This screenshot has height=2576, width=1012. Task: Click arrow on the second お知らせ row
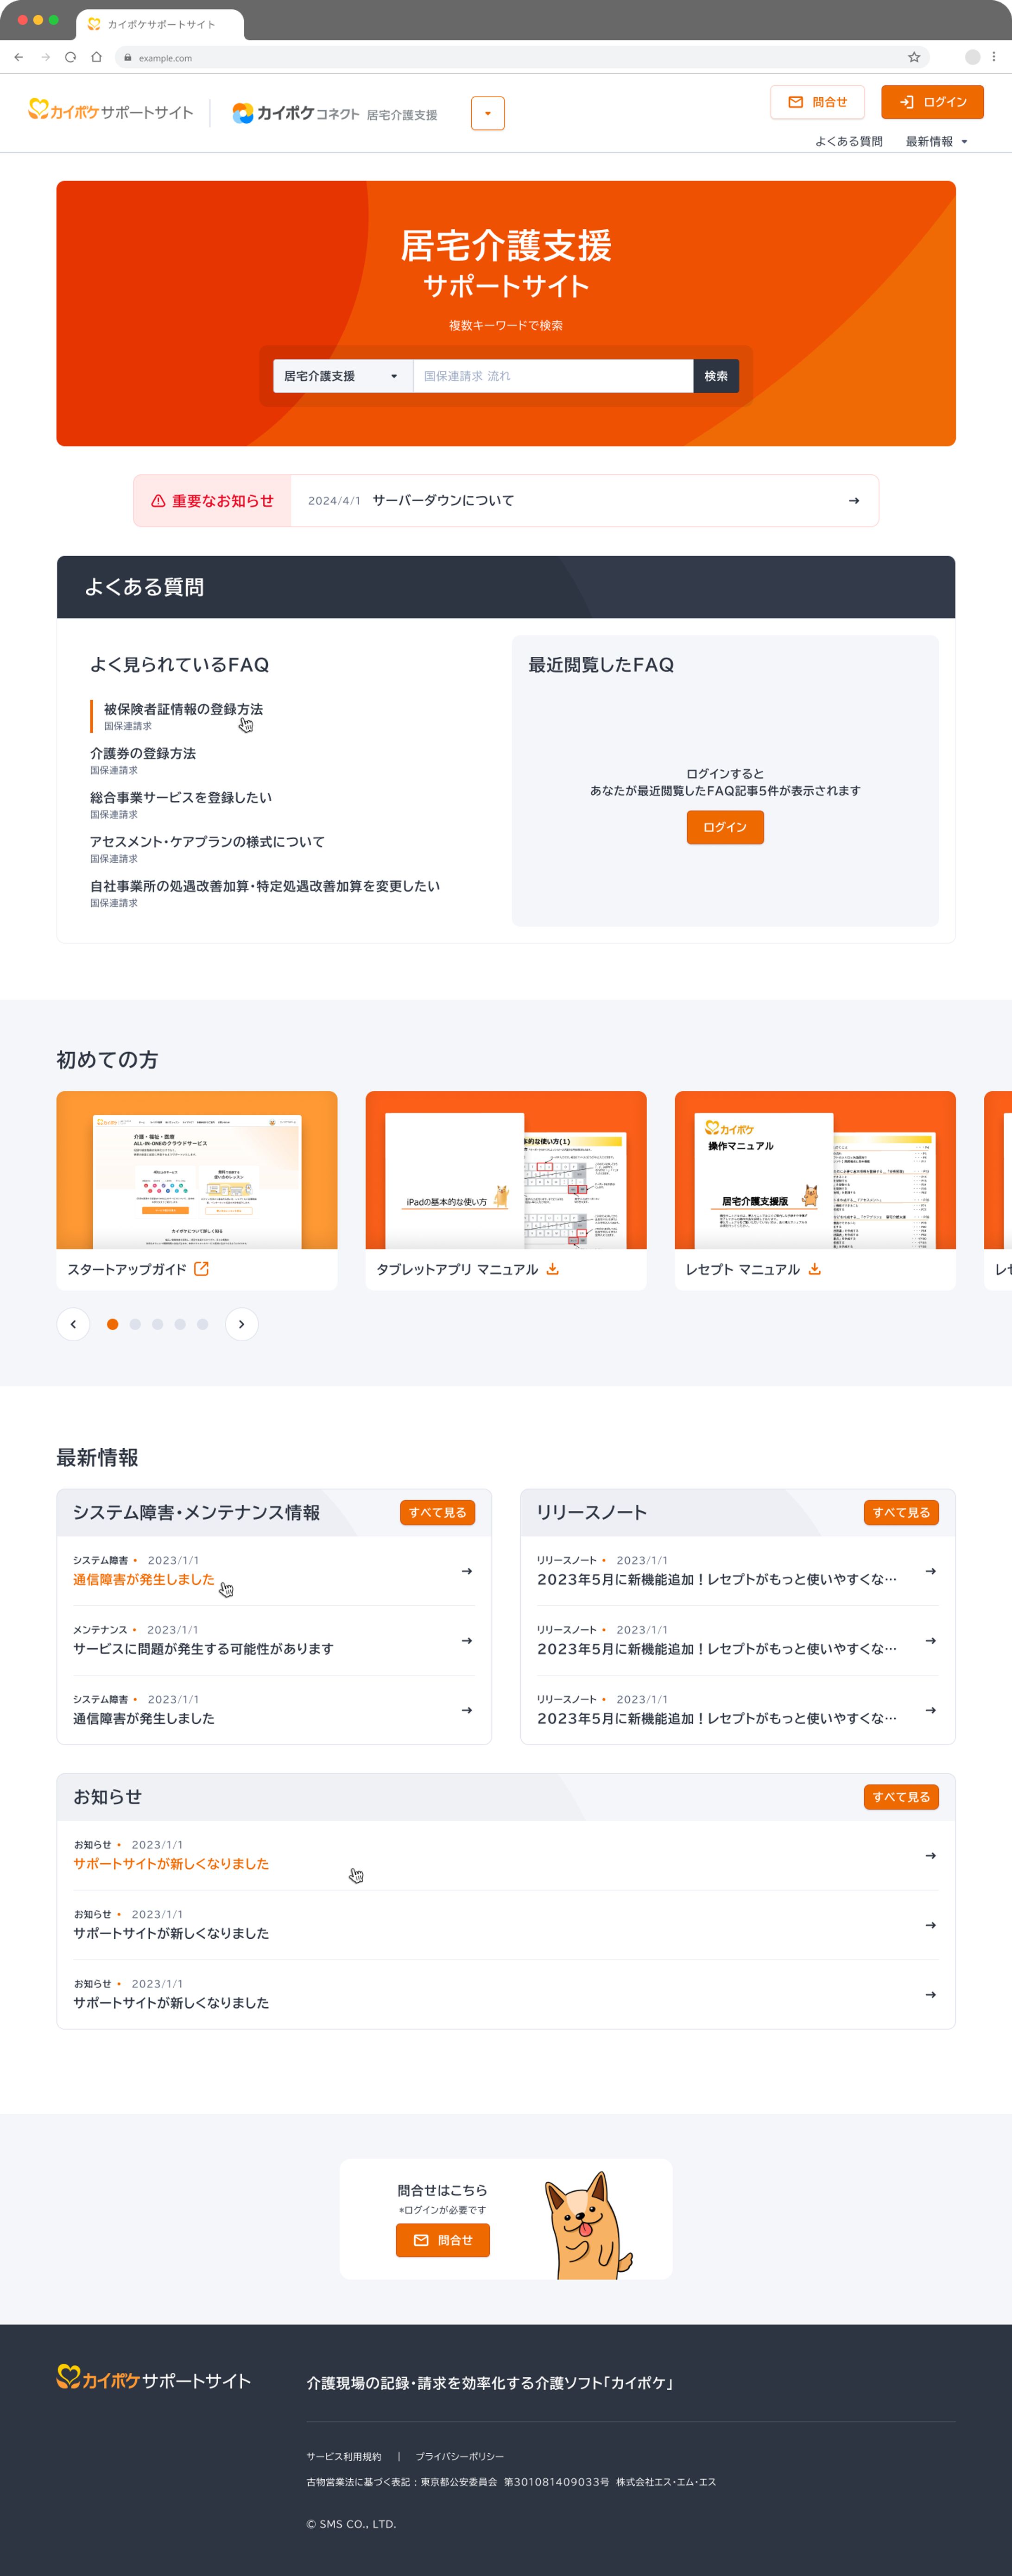coord(931,1925)
